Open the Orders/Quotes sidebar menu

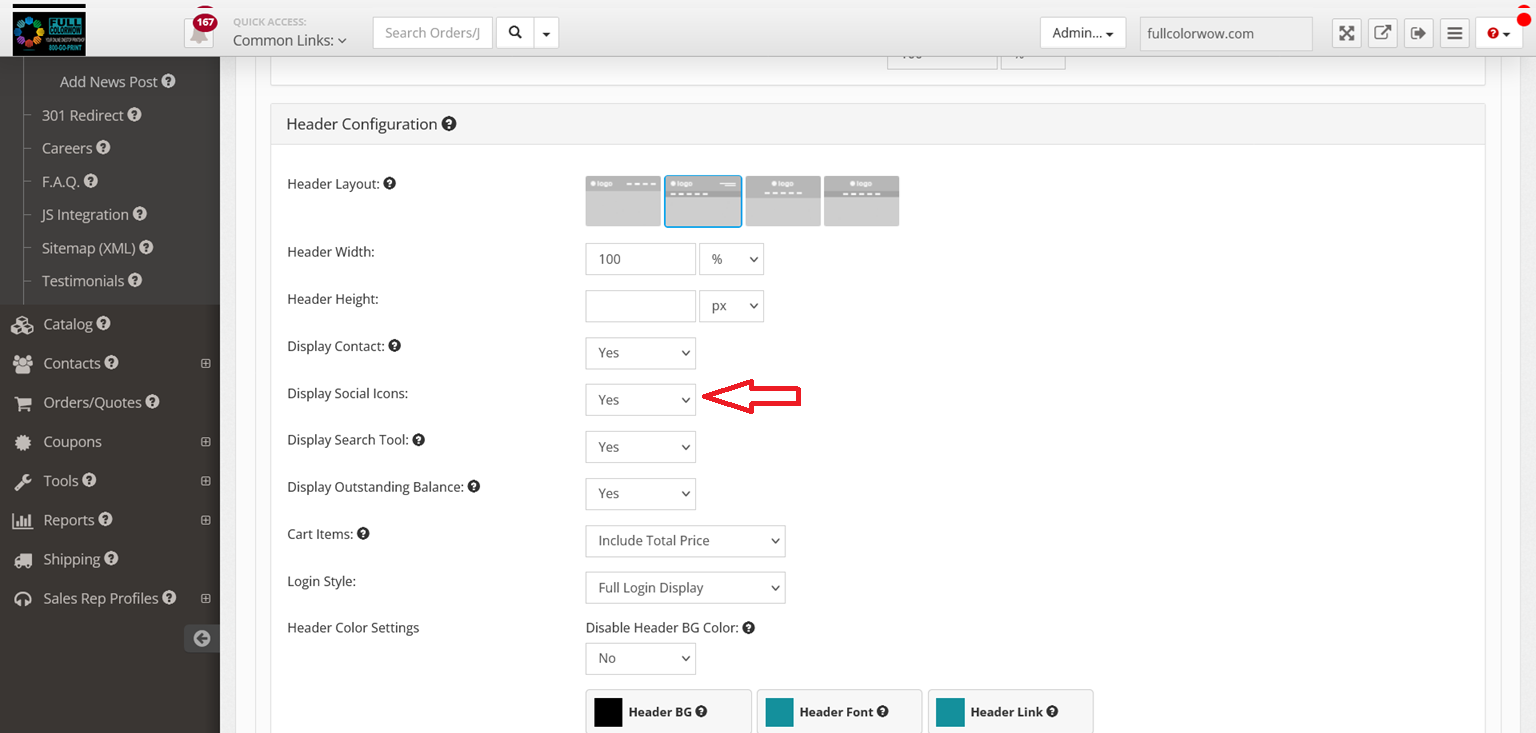click(x=92, y=402)
